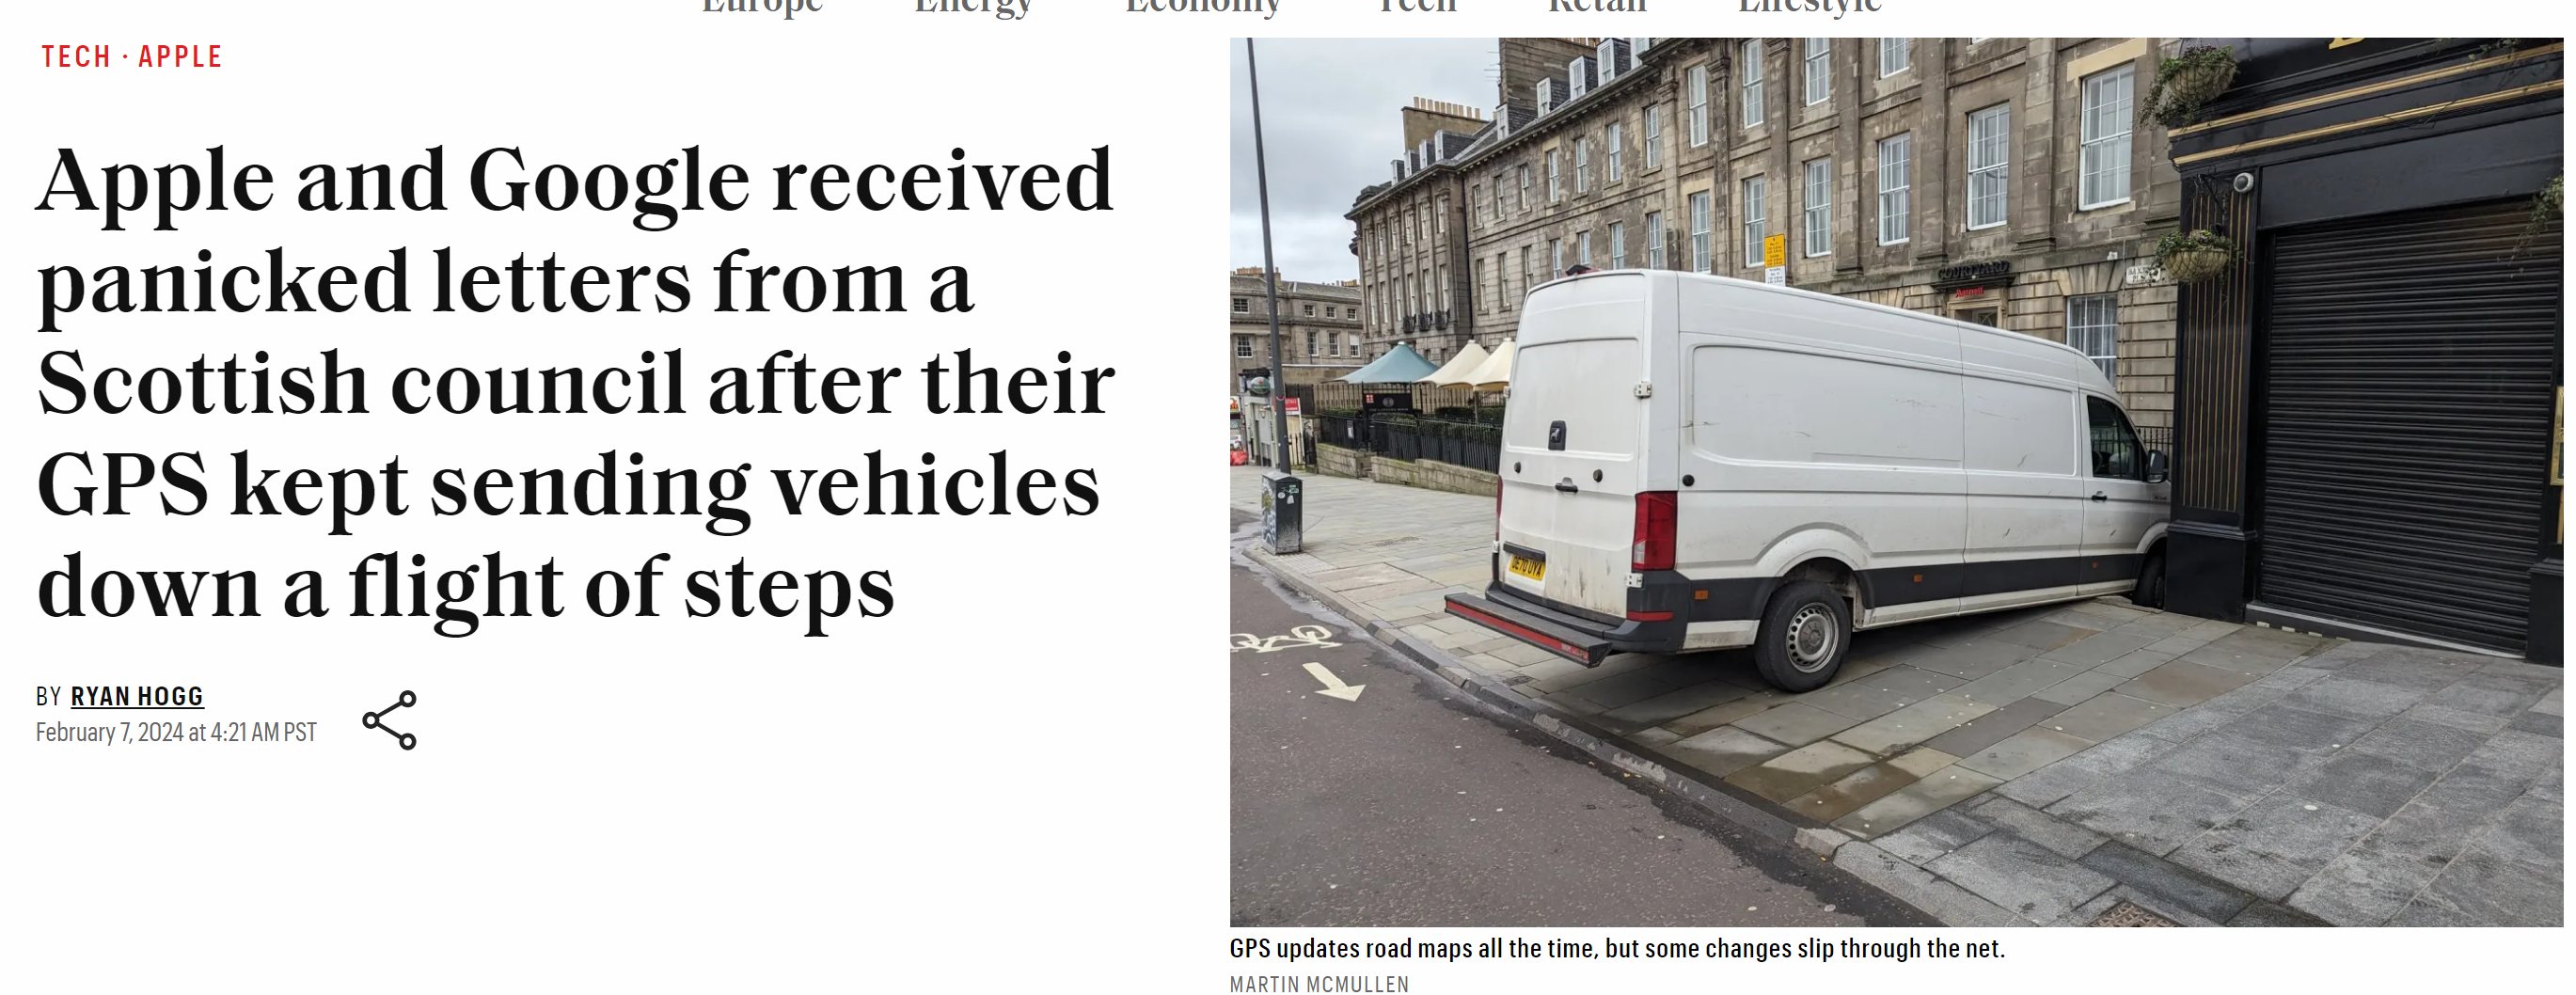Click the Martin McMullen photo credit
Viewport: 2576px width, 995px height.
(1319, 984)
